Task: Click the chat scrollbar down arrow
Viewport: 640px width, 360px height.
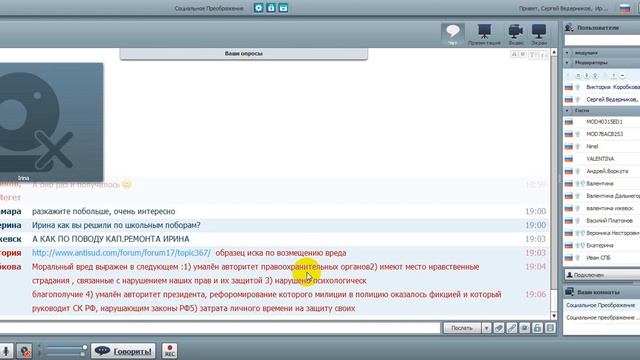Action: coord(554,316)
